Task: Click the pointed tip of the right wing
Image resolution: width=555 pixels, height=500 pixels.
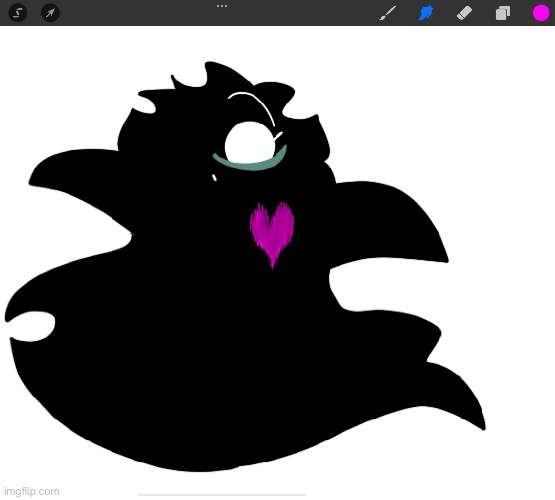Action: 447,260
